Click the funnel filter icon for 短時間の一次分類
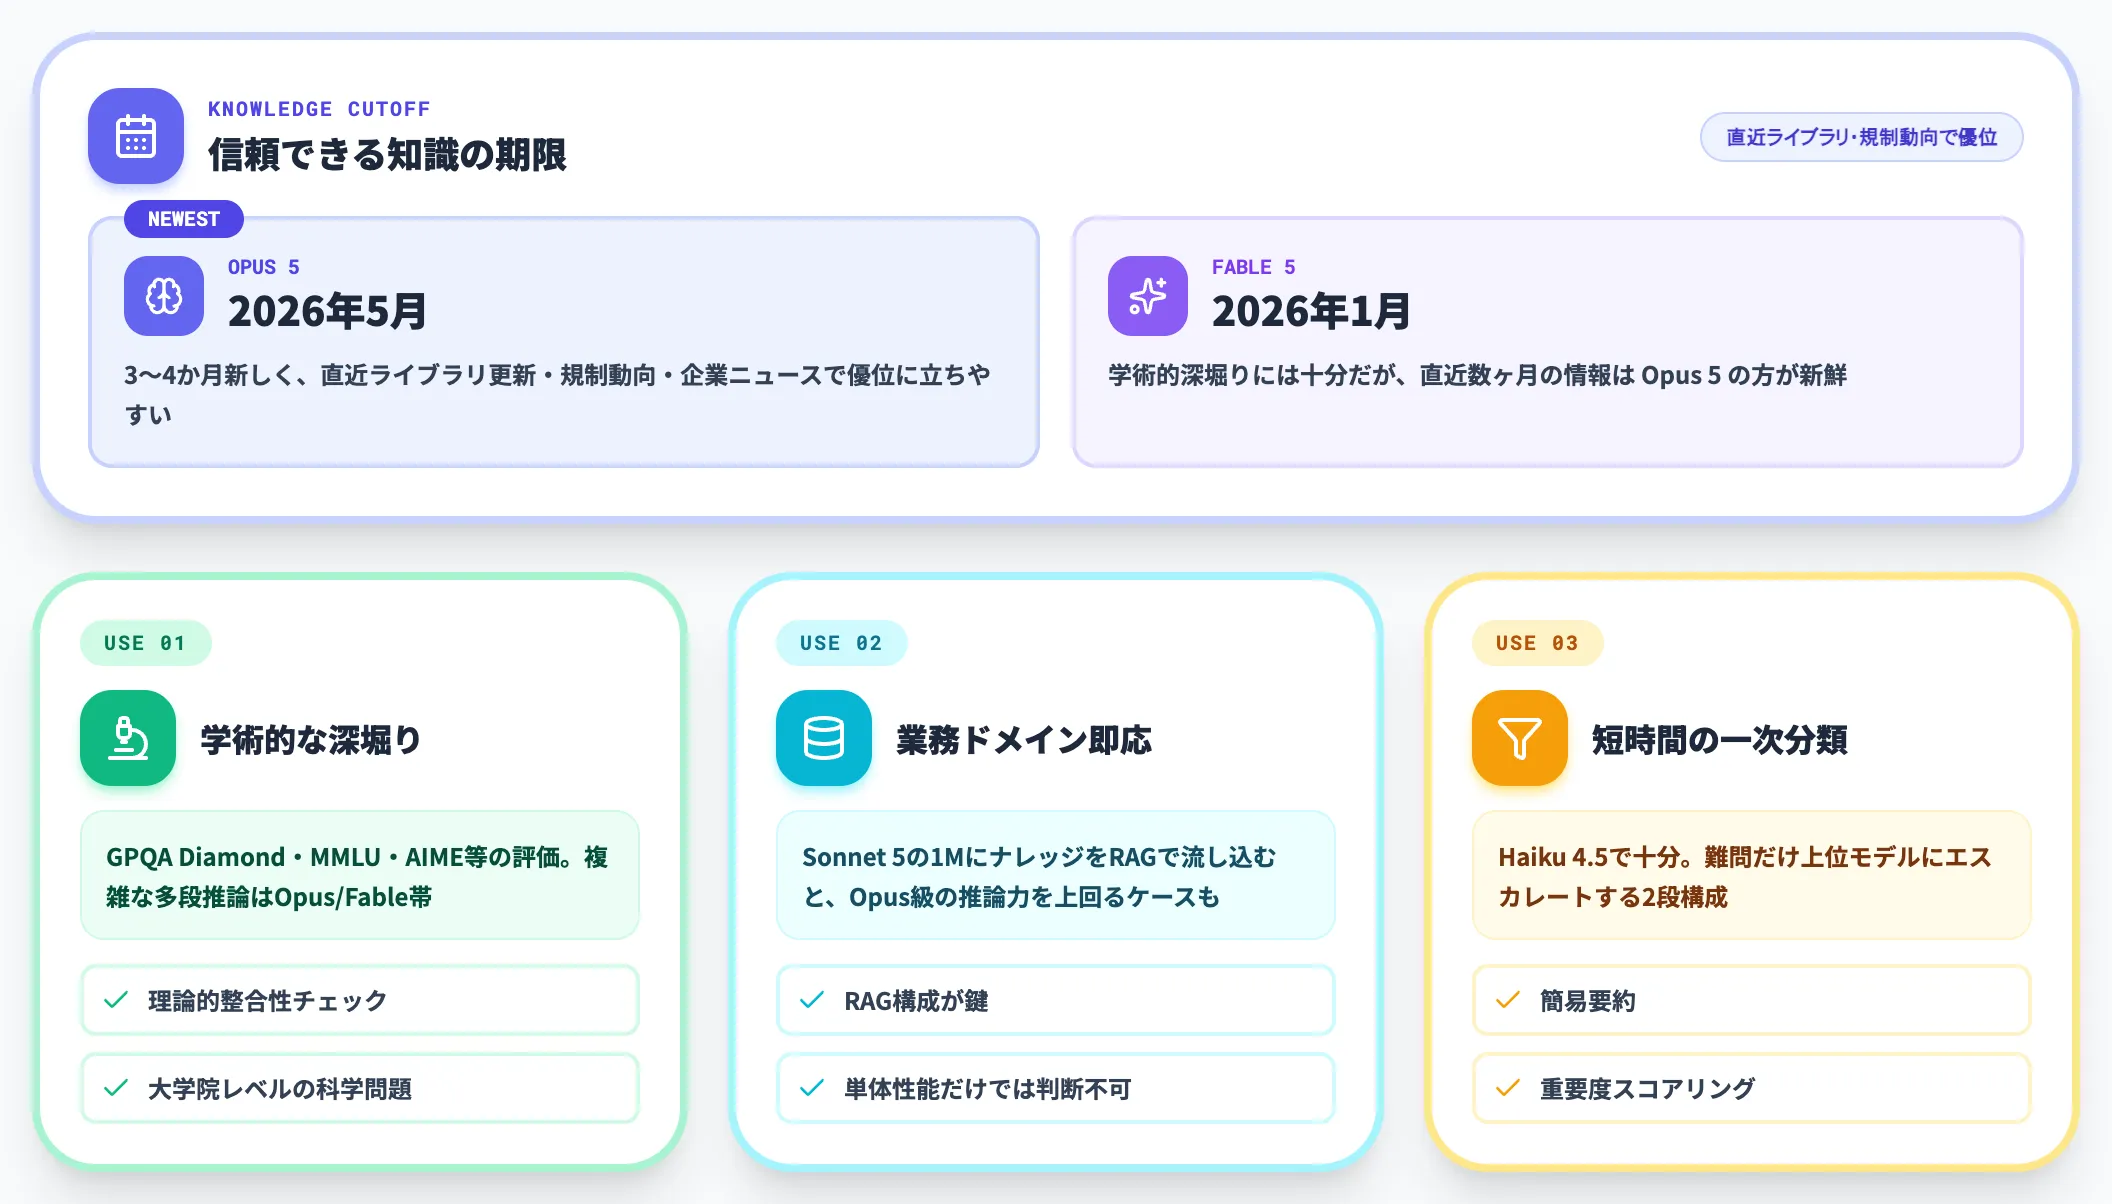 click(x=1520, y=738)
